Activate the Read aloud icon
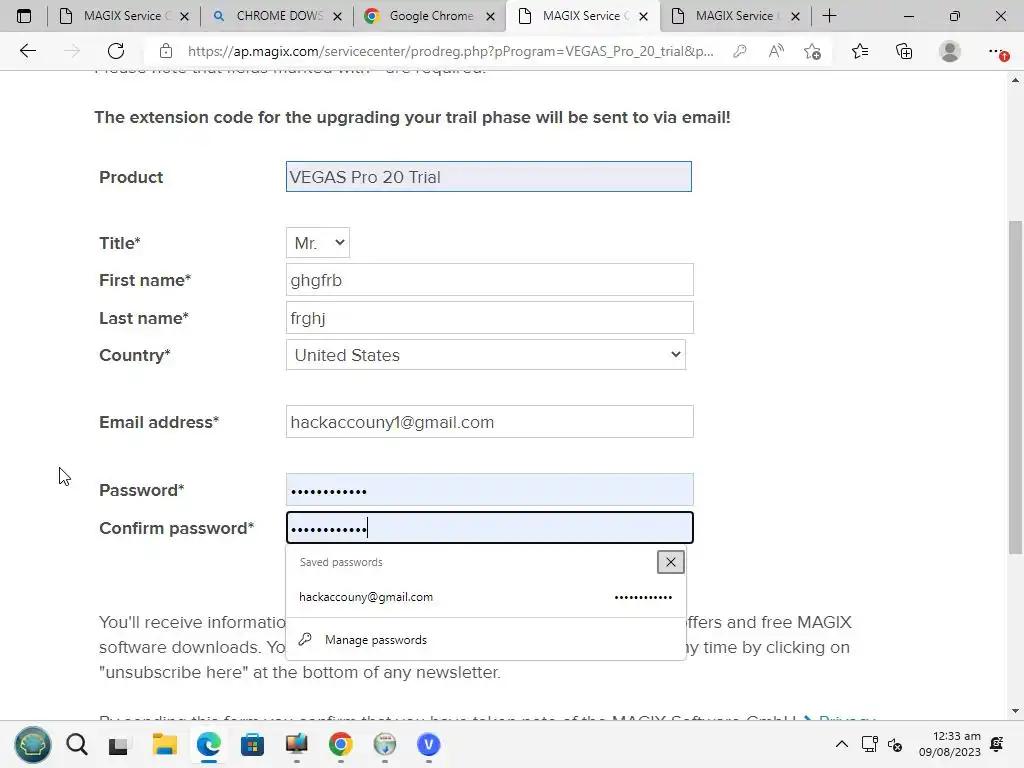1024x768 pixels. tap(776, 51)
